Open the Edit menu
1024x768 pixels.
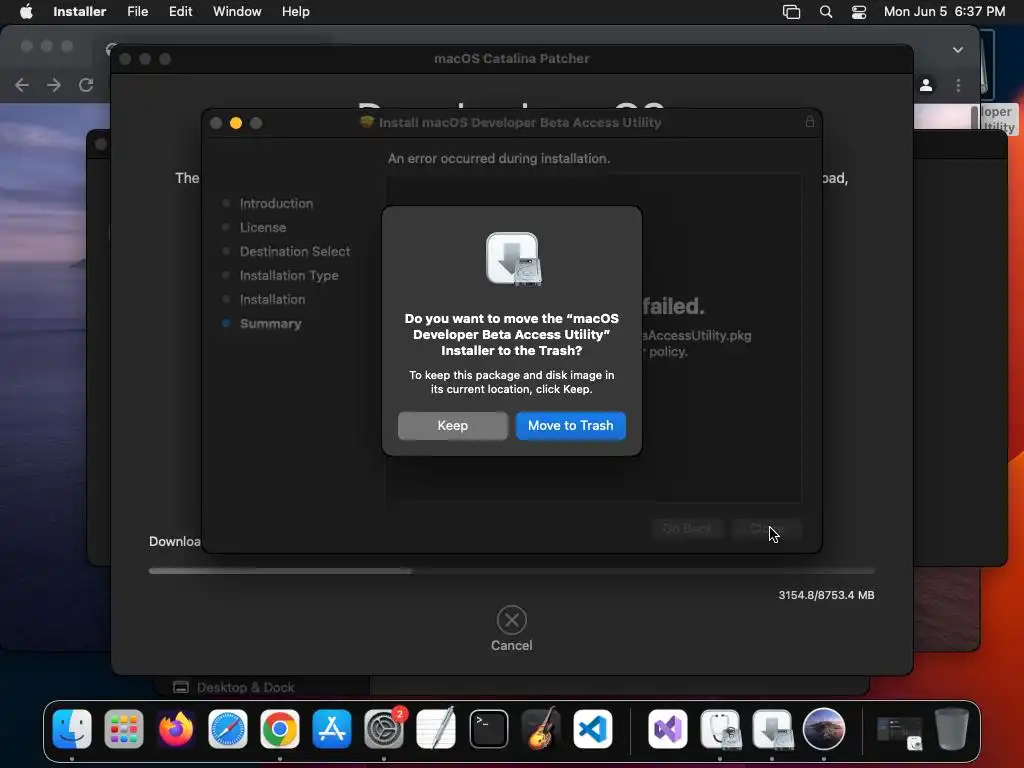[x=180, y=12]
